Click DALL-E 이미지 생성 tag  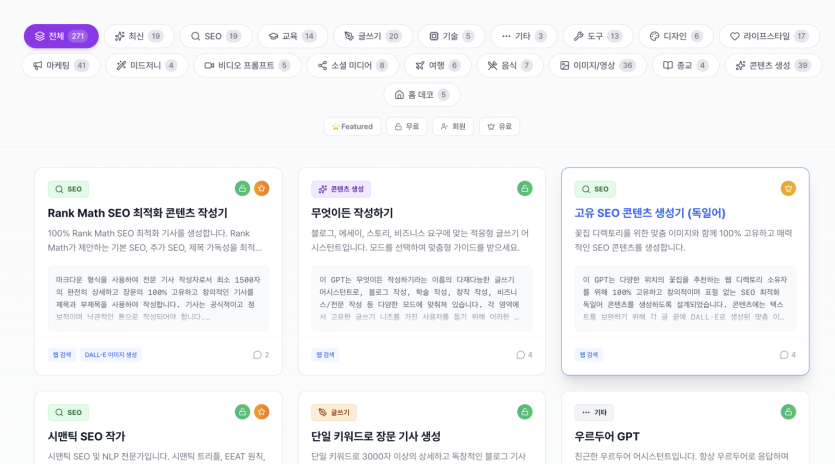tap(111, 355)
